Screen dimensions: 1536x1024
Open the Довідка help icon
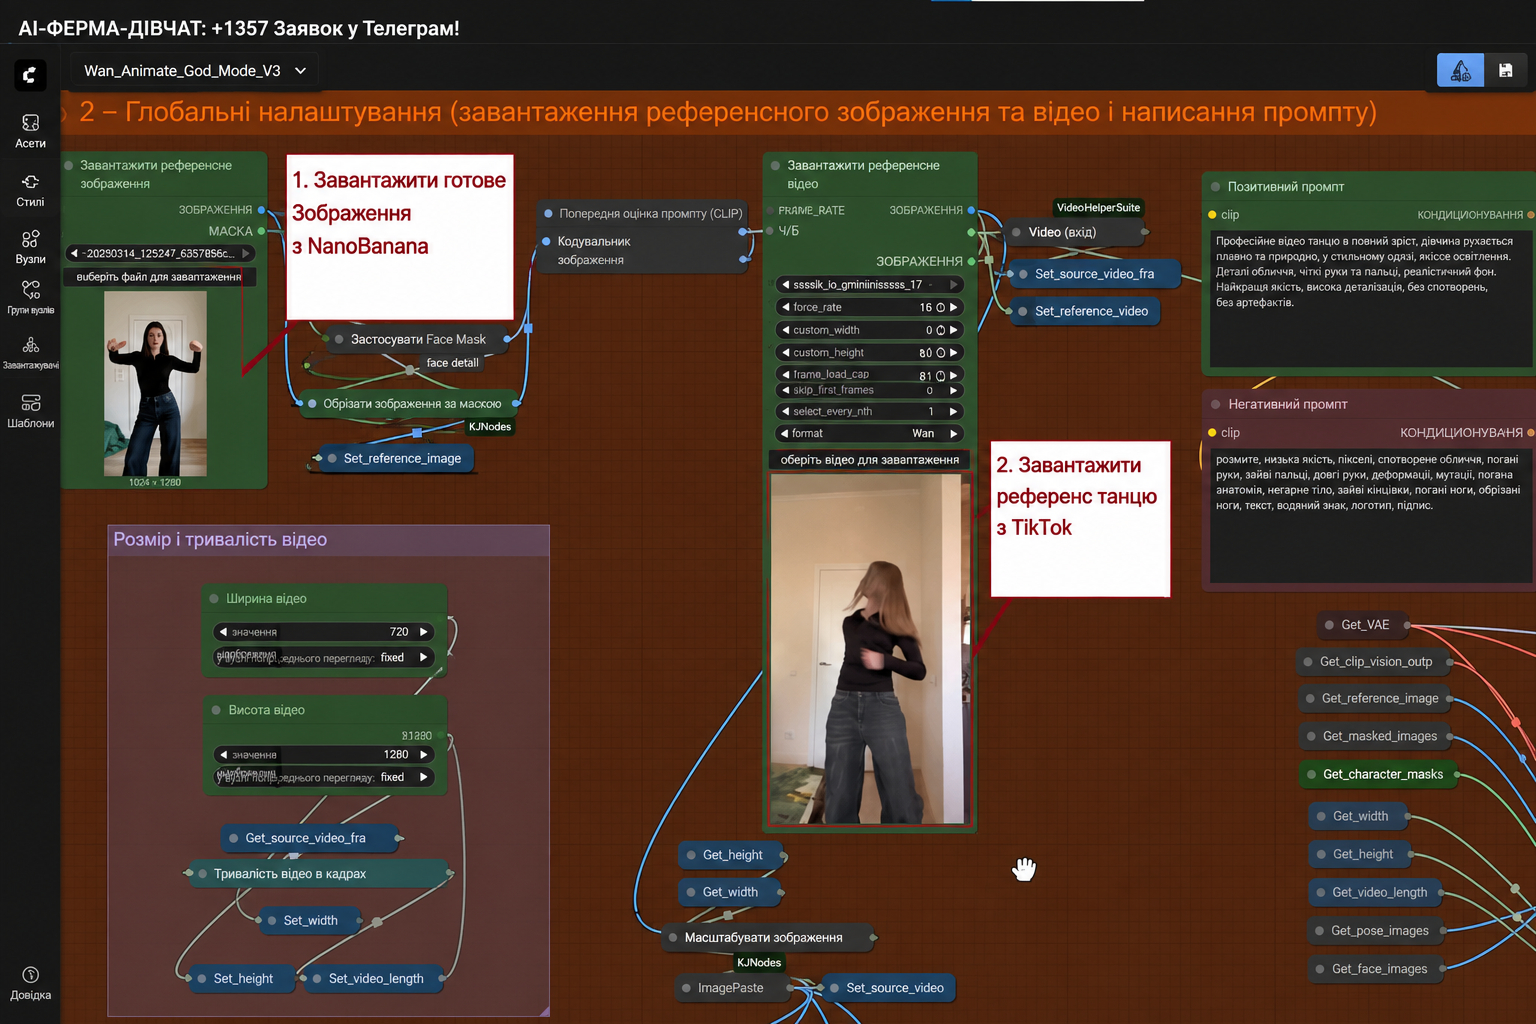pos(30,982)
